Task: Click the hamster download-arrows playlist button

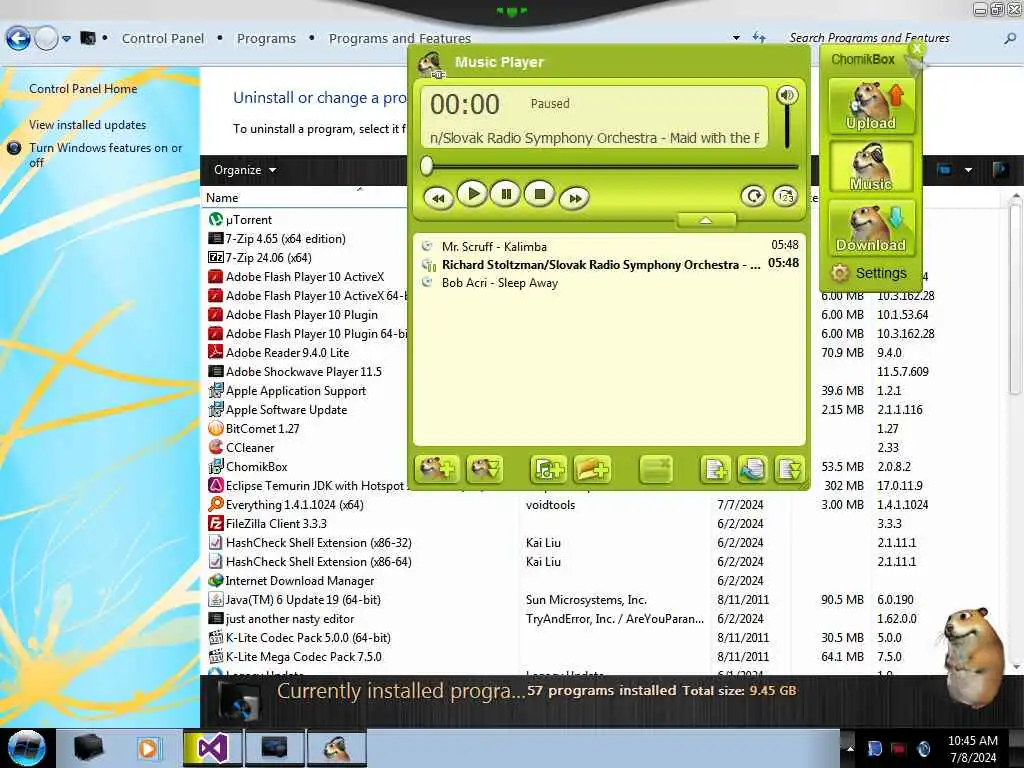Action: pyautogui.click(x=485, y=469)
